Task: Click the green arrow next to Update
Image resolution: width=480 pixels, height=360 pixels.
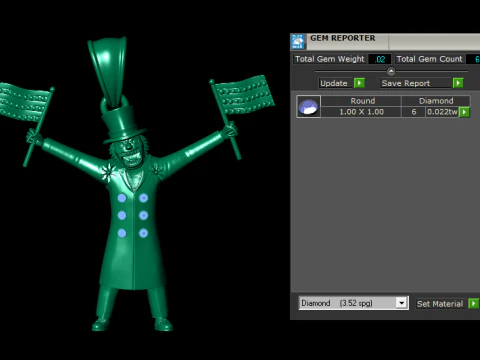Action: click(359, 83)
